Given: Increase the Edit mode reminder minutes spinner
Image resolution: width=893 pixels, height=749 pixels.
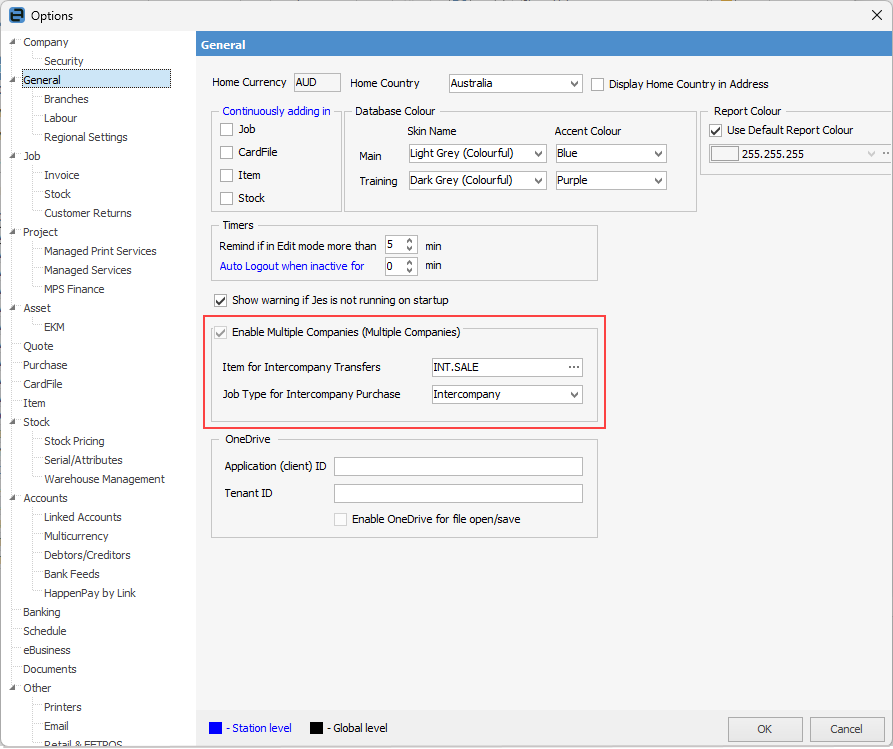Looking at the screenshot, I should click(x=409, y=241).
